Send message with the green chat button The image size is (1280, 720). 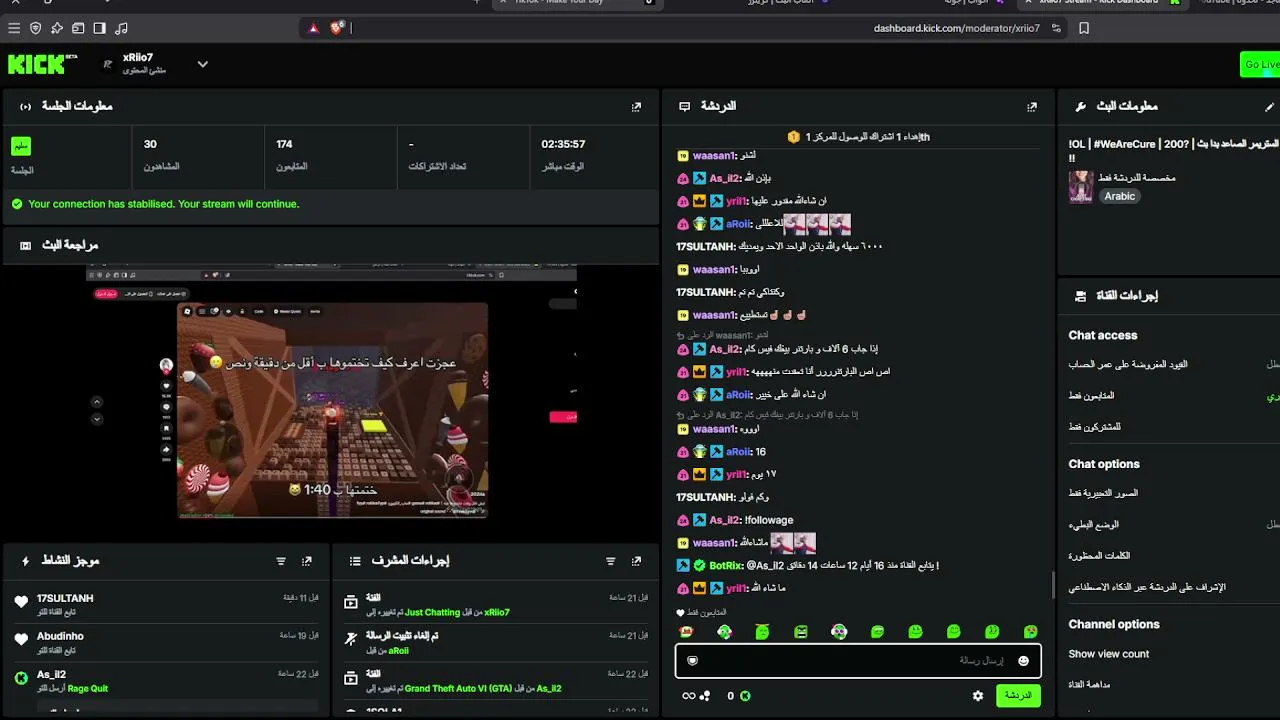1018,696
